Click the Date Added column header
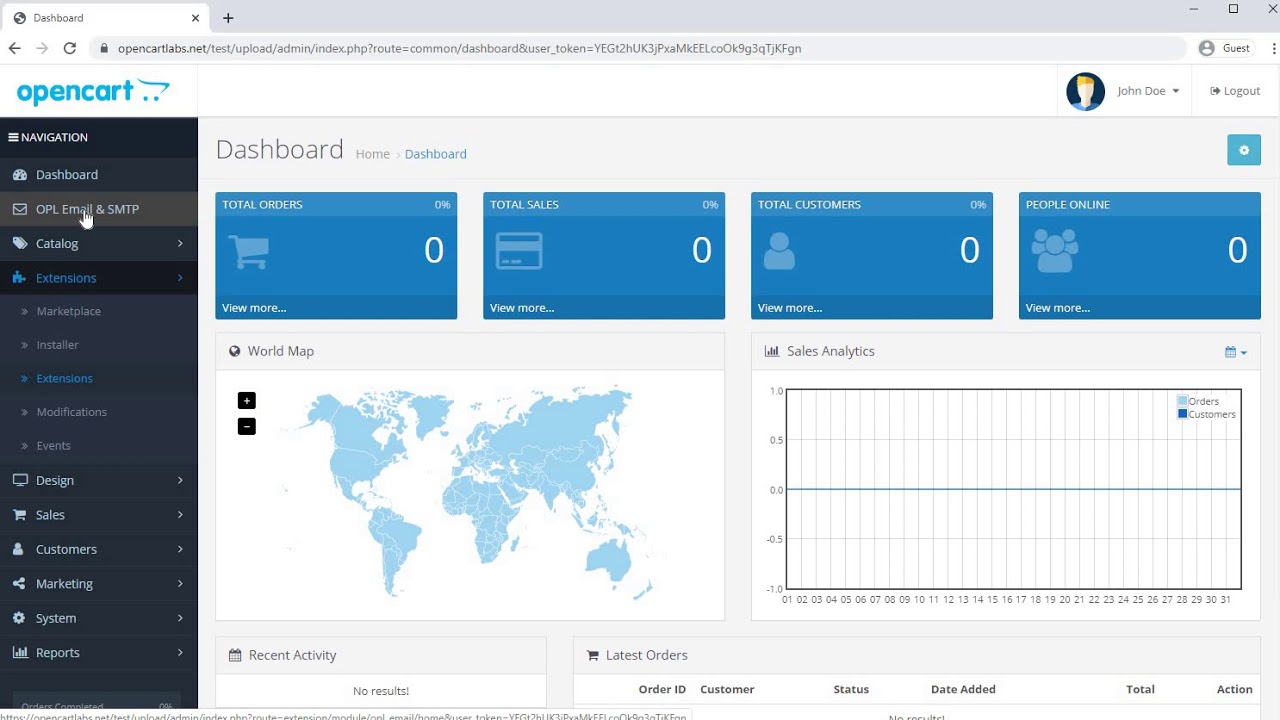 point(963,689)
